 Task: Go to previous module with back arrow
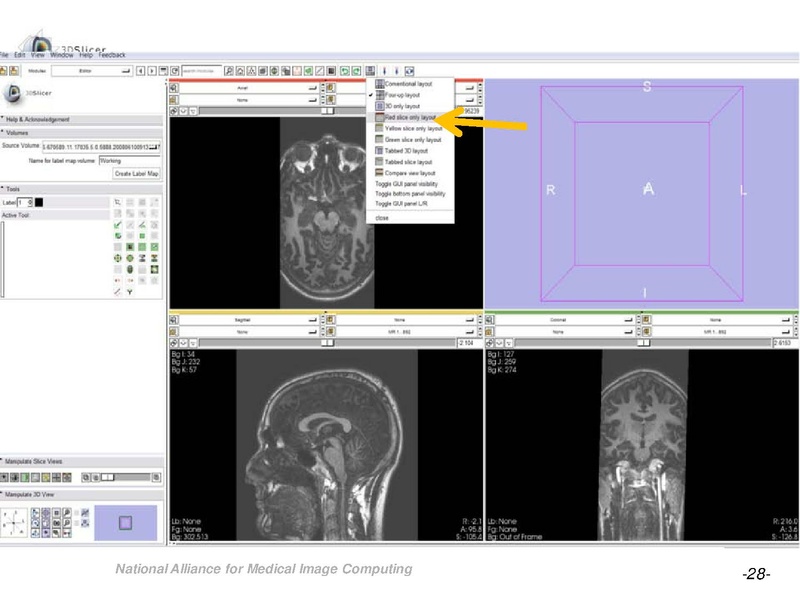[140, 71]
